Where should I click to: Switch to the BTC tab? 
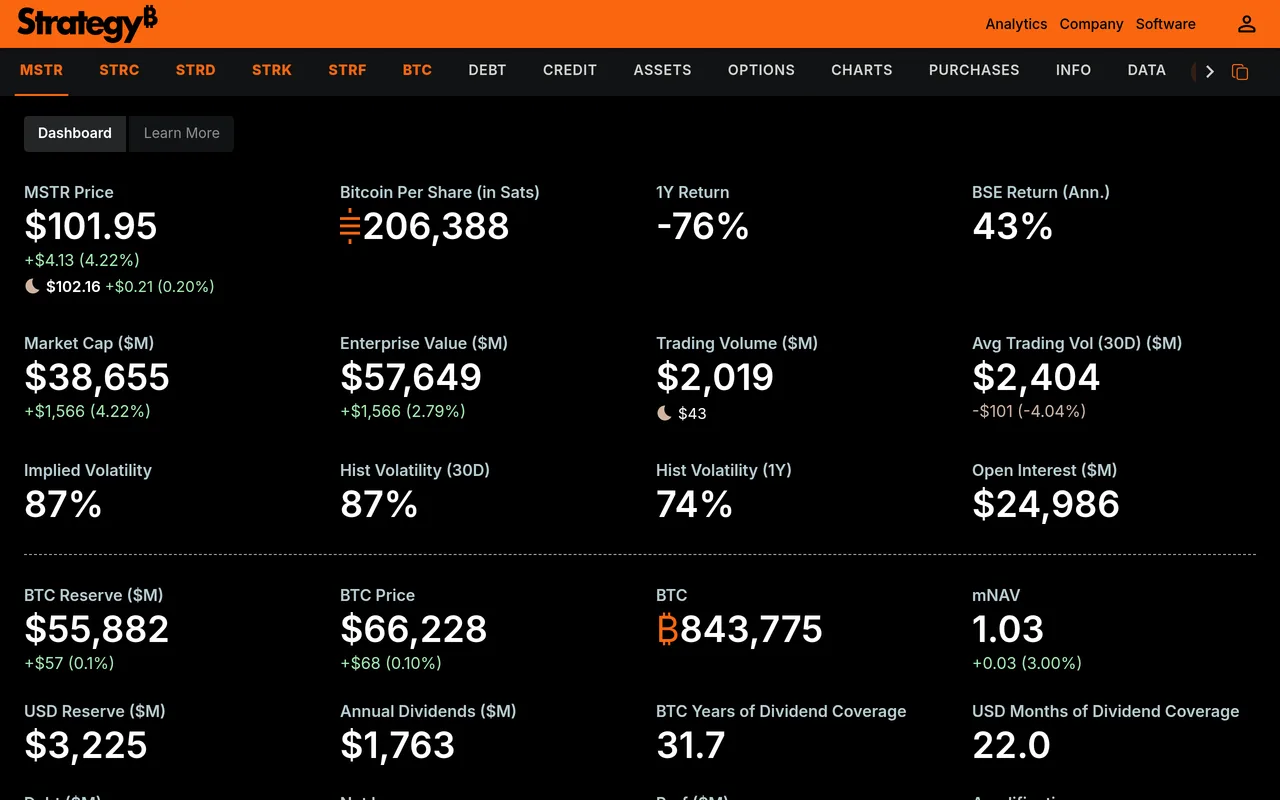417,70
